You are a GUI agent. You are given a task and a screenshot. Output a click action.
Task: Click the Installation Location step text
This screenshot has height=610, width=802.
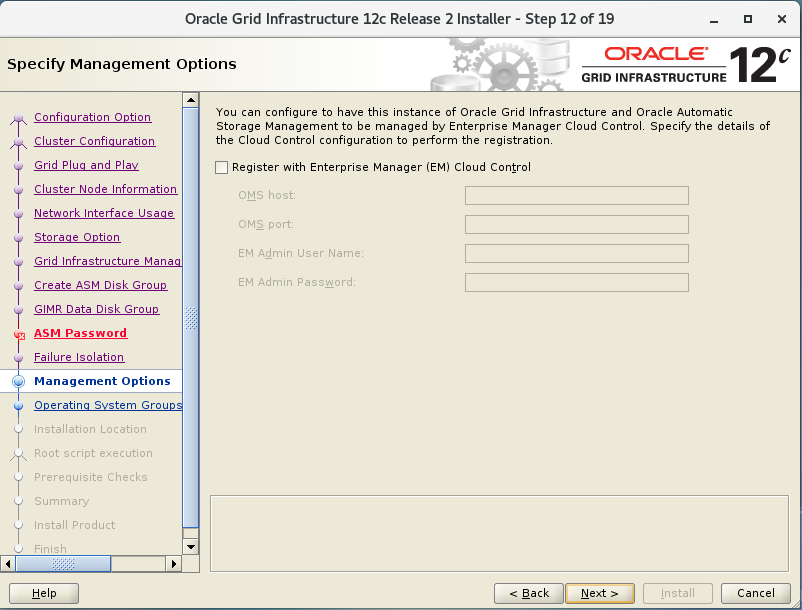click(x=91, y=430)
